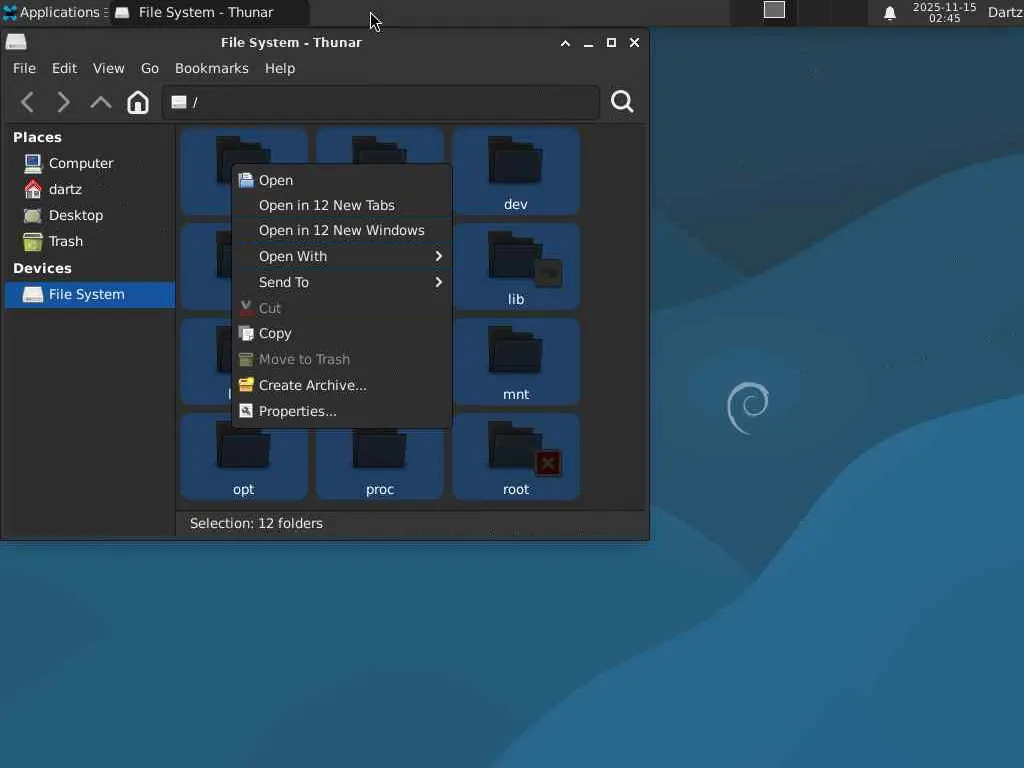Click the File System taskbar button
1024x768 pixels.
point(205,13)
